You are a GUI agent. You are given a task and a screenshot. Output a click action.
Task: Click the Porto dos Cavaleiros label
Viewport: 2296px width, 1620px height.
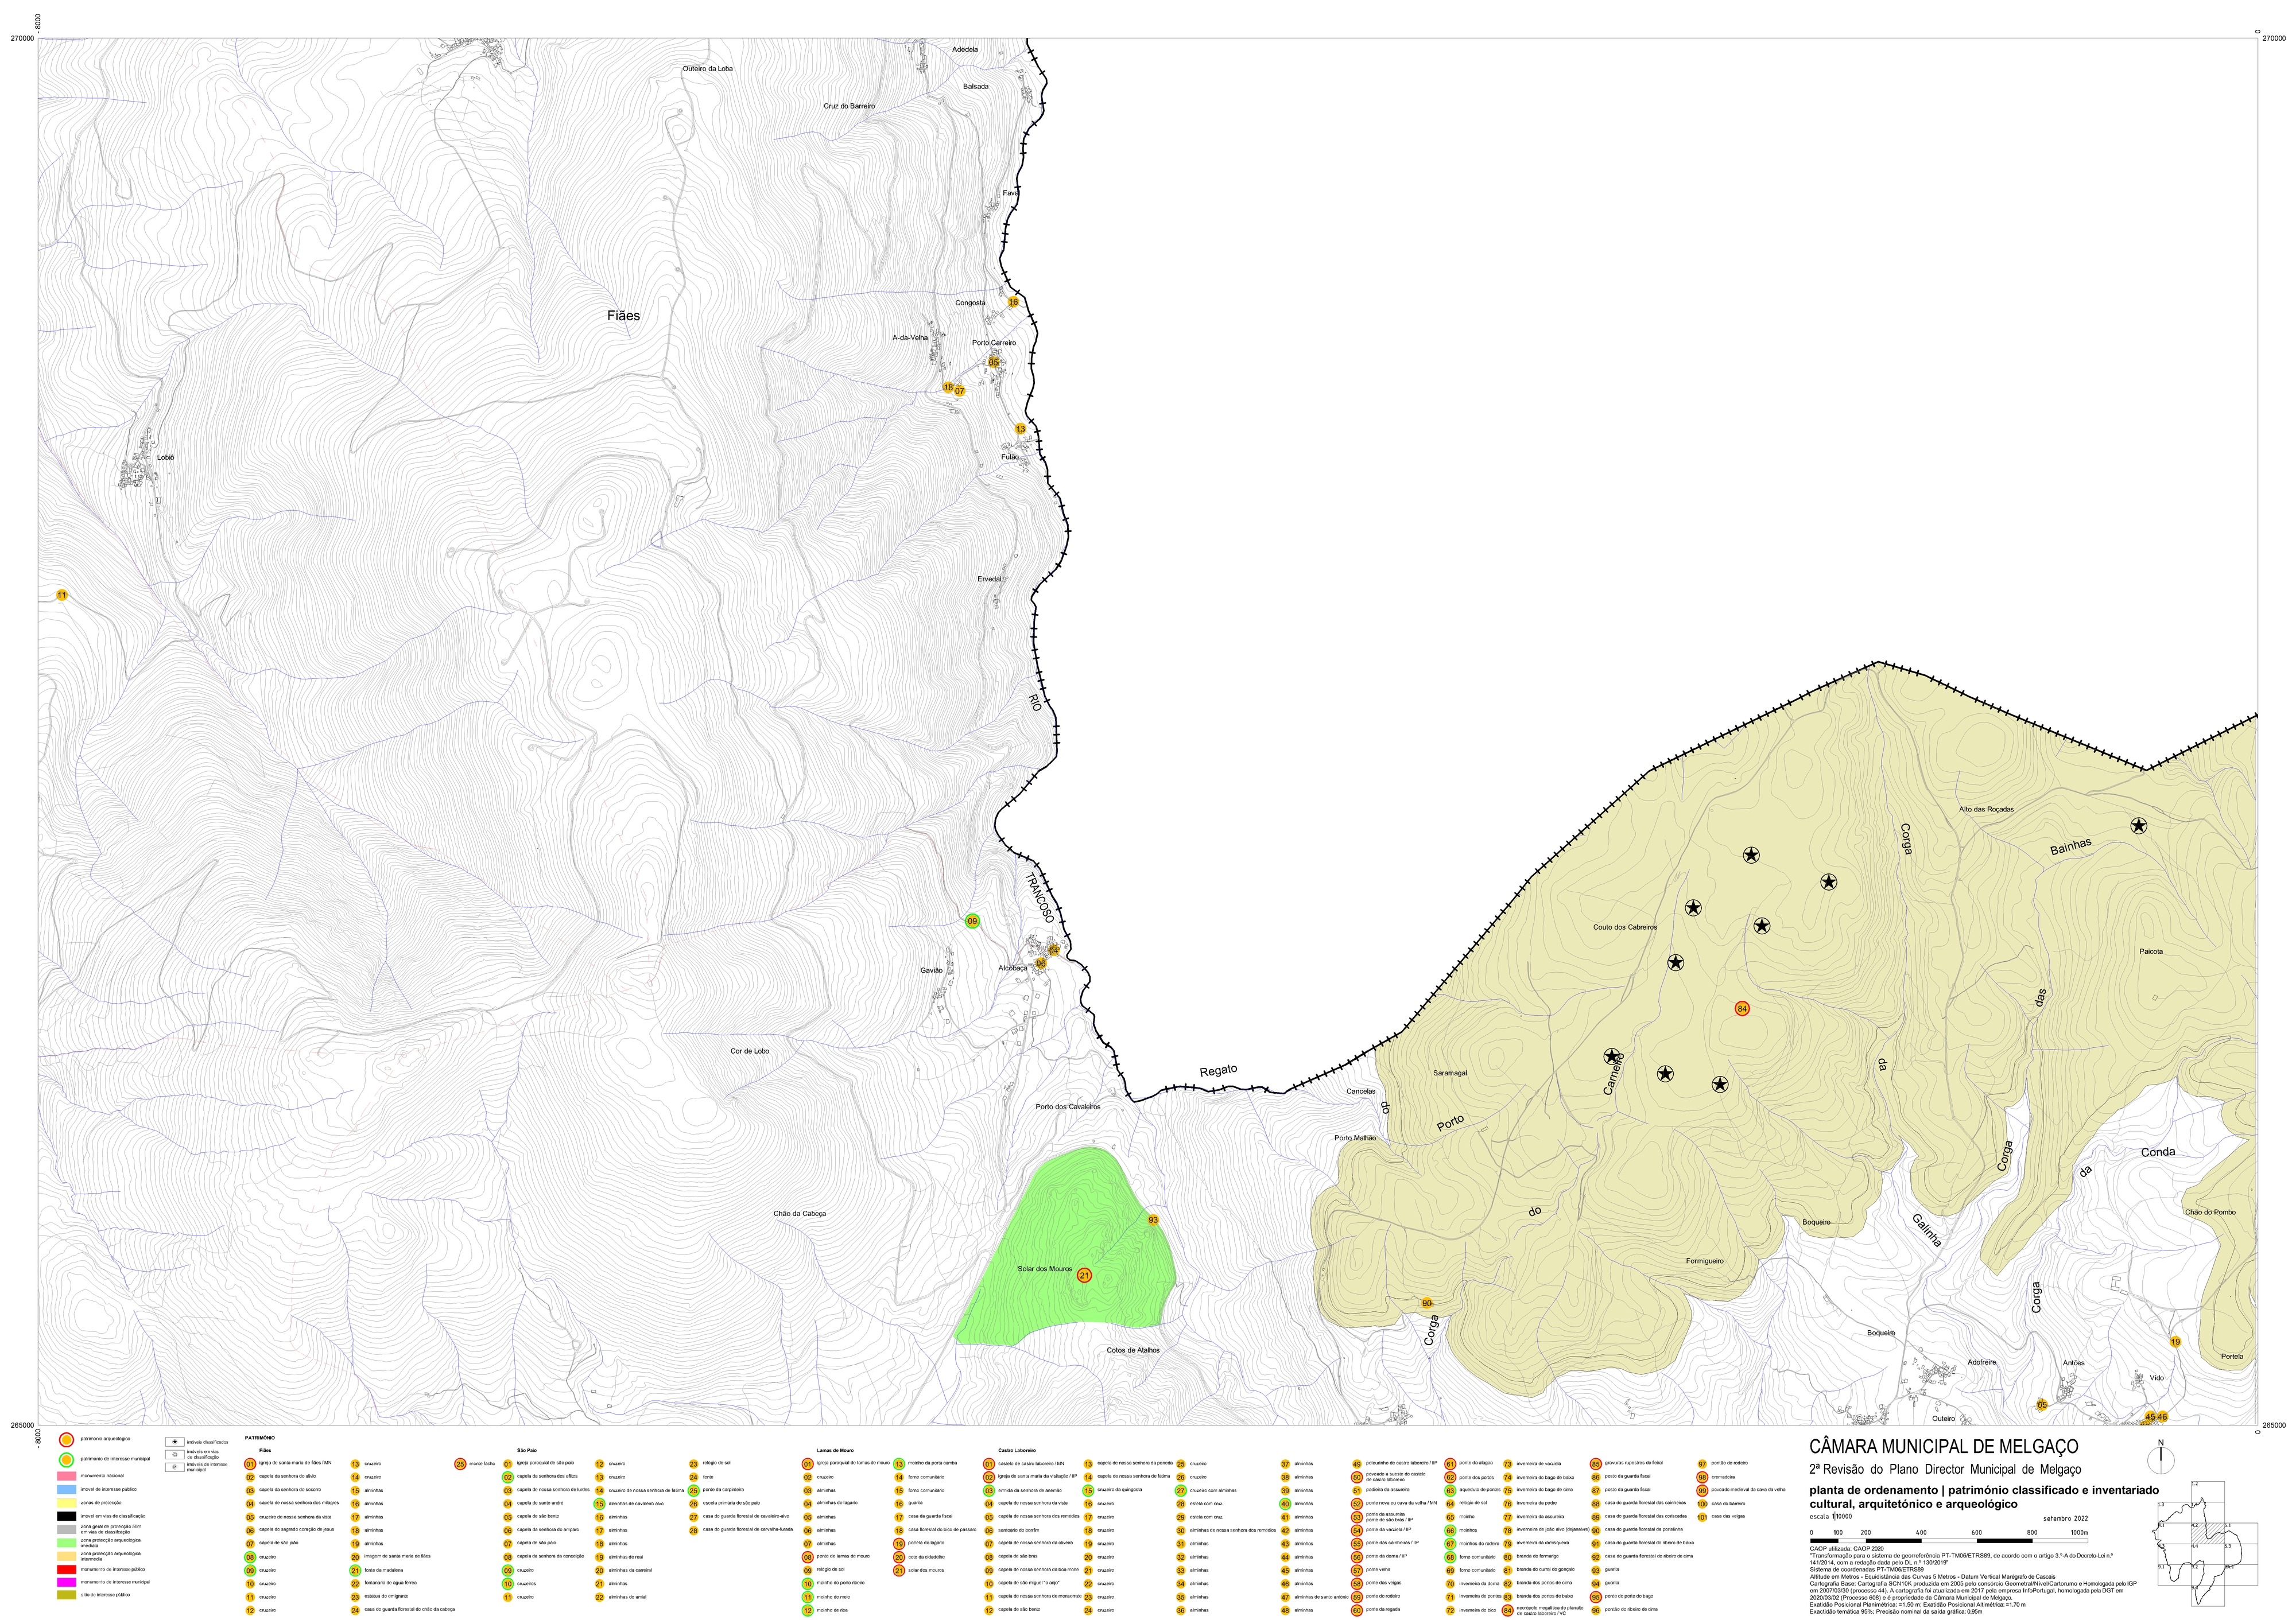pyautogui.click(x=1068, y=1106)
